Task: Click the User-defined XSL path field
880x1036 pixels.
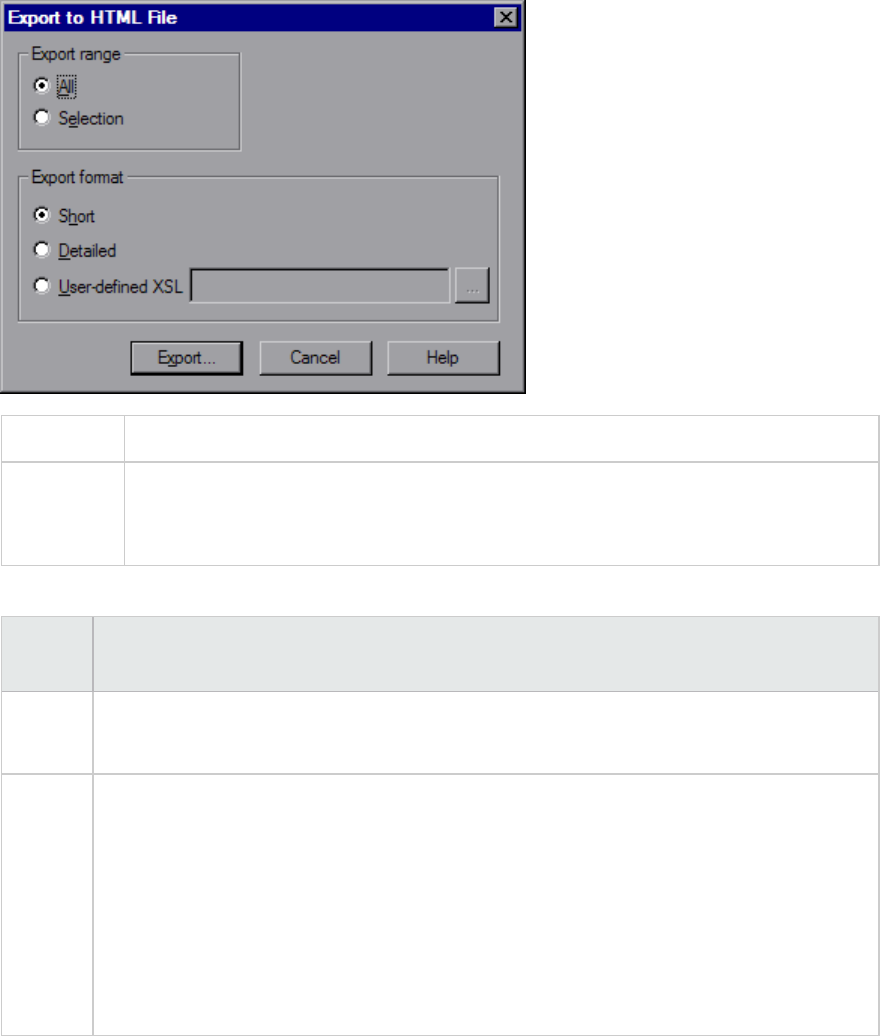Action: 320,285
